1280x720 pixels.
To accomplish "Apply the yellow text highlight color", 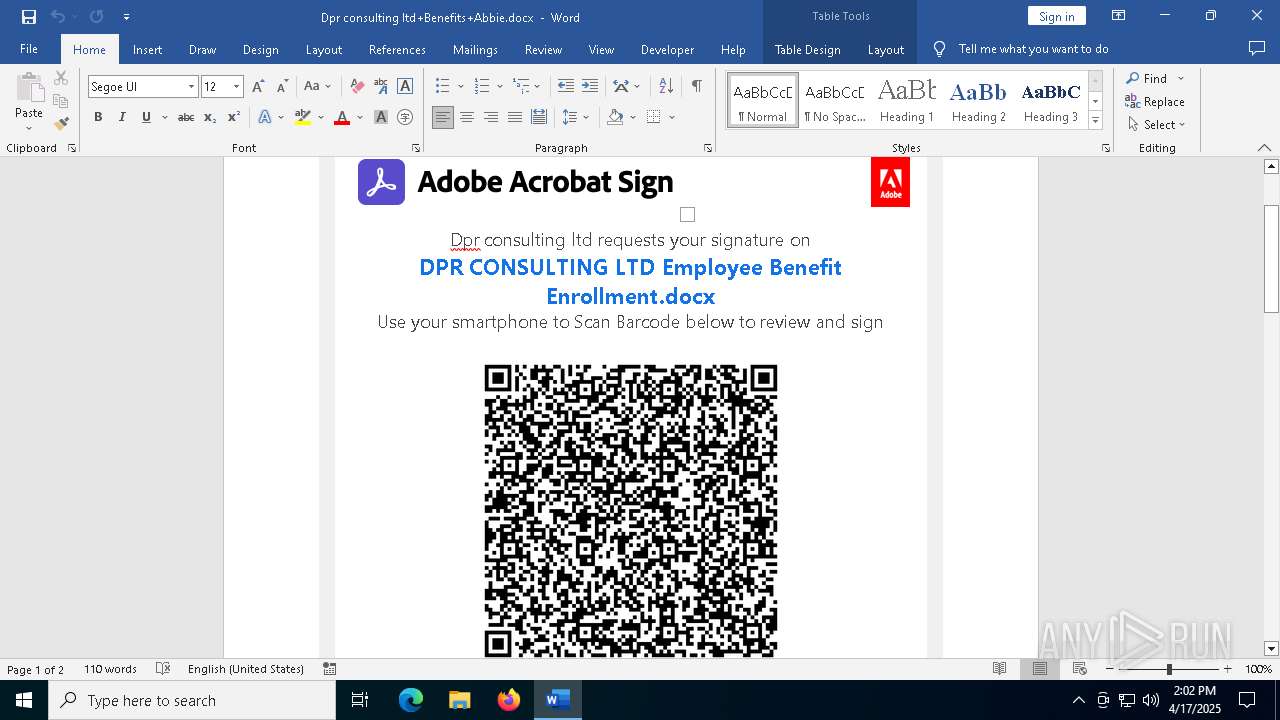I will tap(303, 117).
